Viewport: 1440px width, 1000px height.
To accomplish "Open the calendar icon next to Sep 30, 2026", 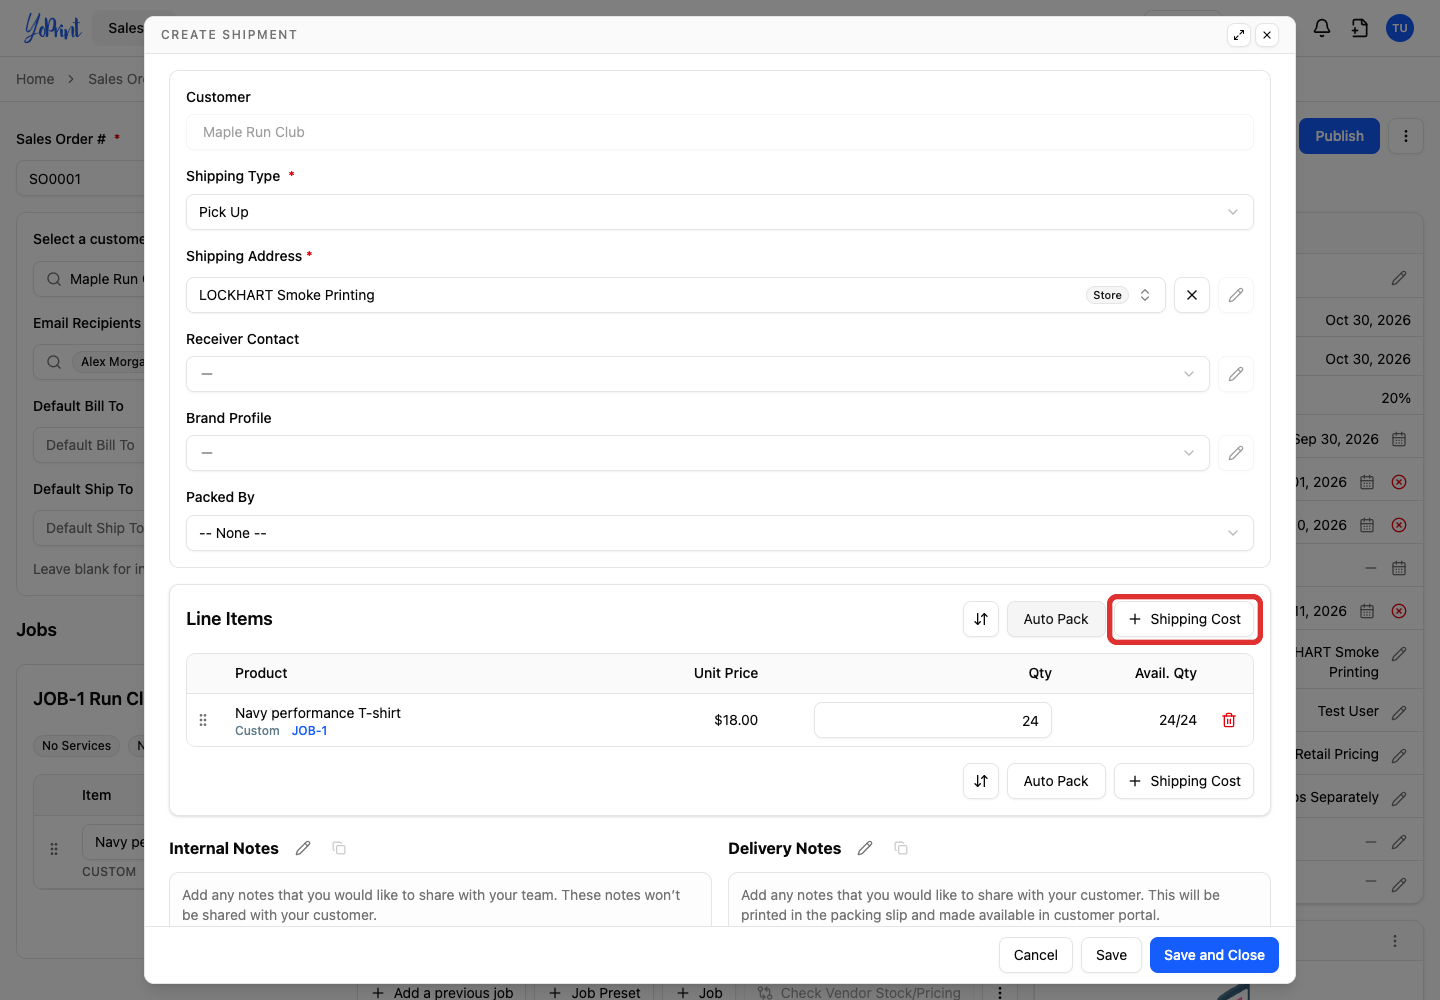I will coord(1399,439).
